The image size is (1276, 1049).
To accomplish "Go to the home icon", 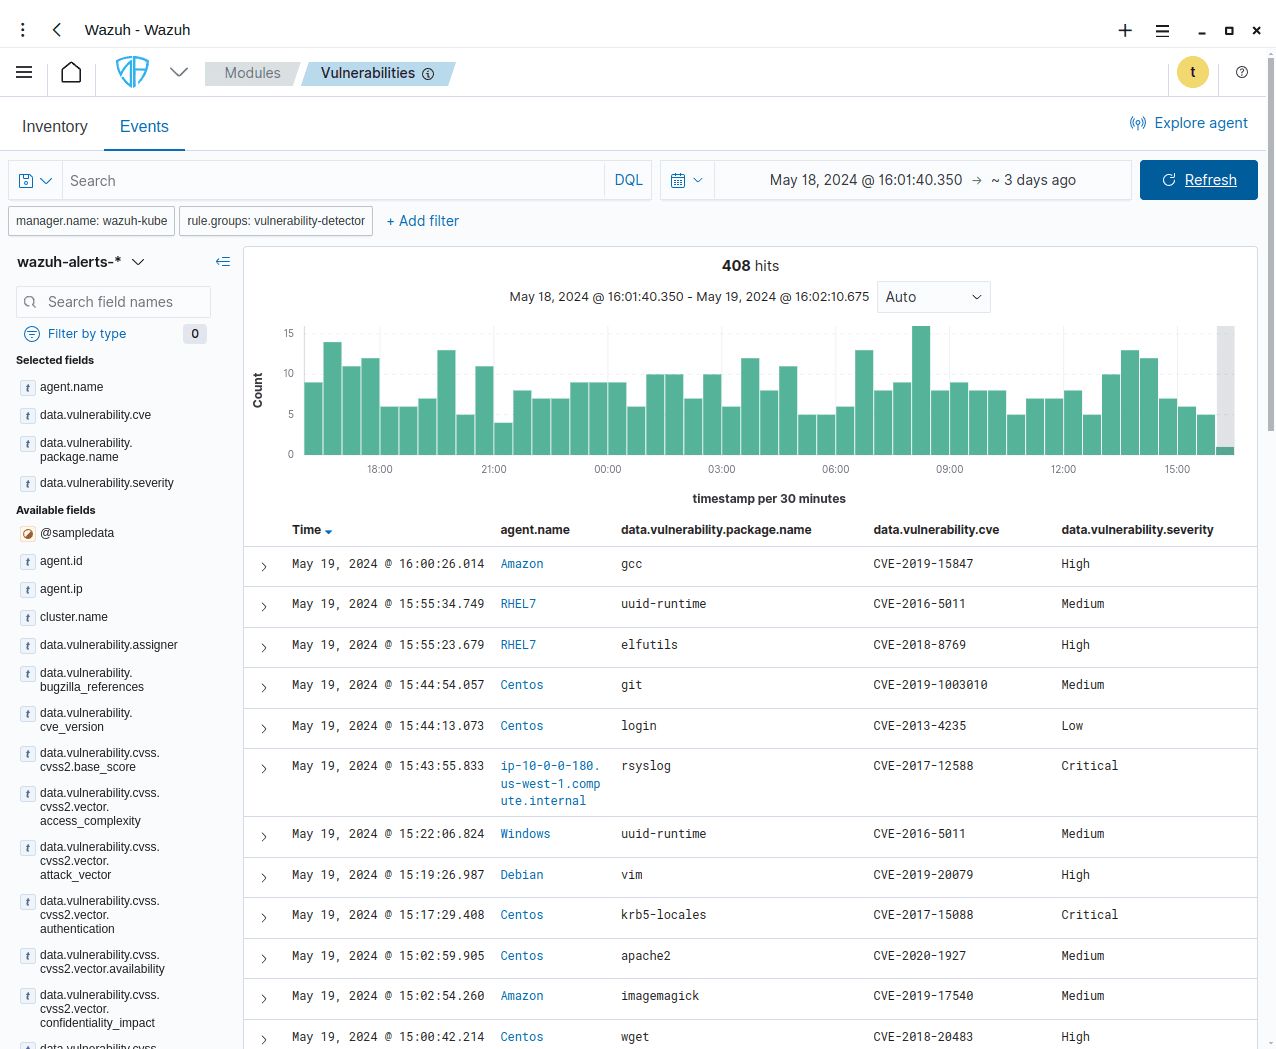I will click(71, 72).
